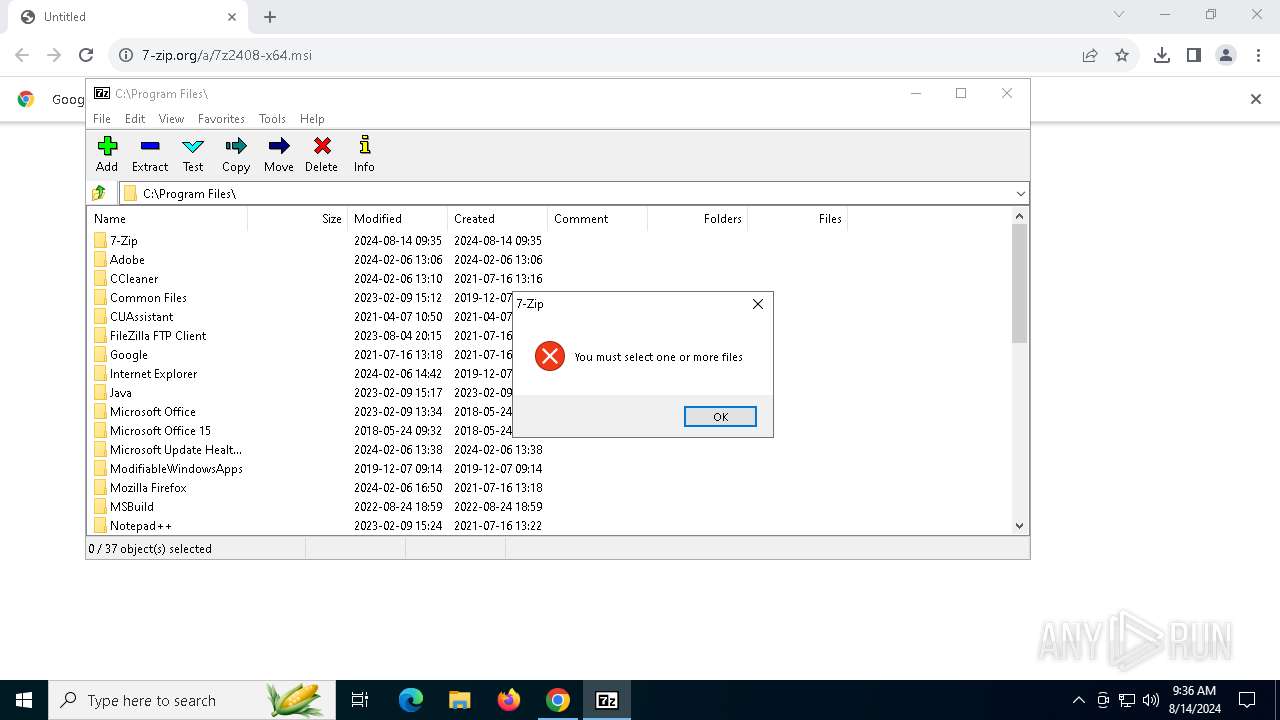The image size is (1280, 720).
Task: Sort by the Comment column header
Action: point(597,218)
